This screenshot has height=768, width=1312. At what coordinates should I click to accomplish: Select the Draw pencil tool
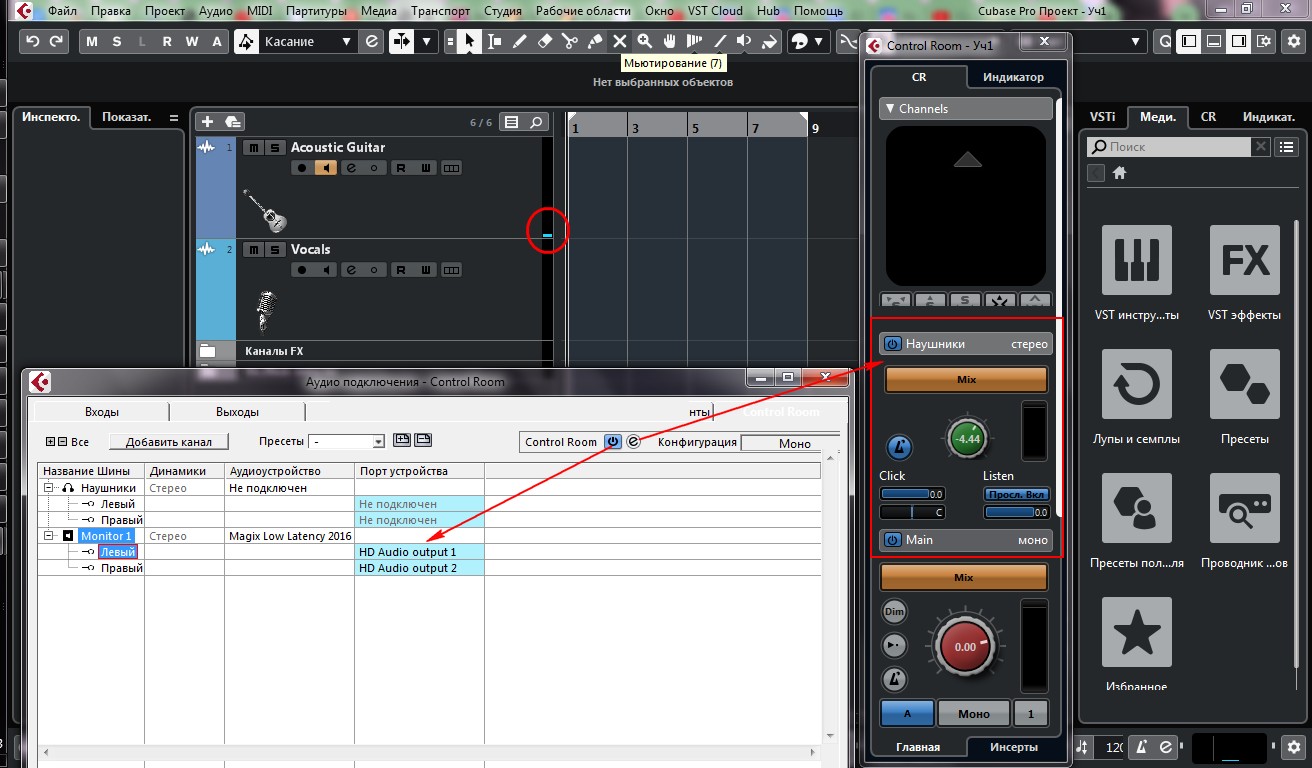tap(520, 41)
